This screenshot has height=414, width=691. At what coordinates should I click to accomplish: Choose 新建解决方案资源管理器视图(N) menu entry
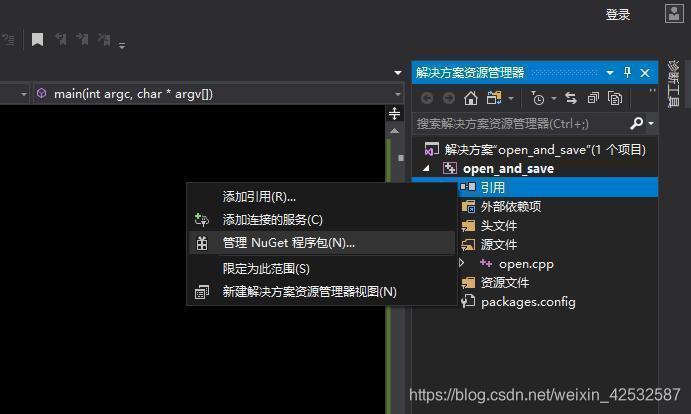click(x=322, y=292)
